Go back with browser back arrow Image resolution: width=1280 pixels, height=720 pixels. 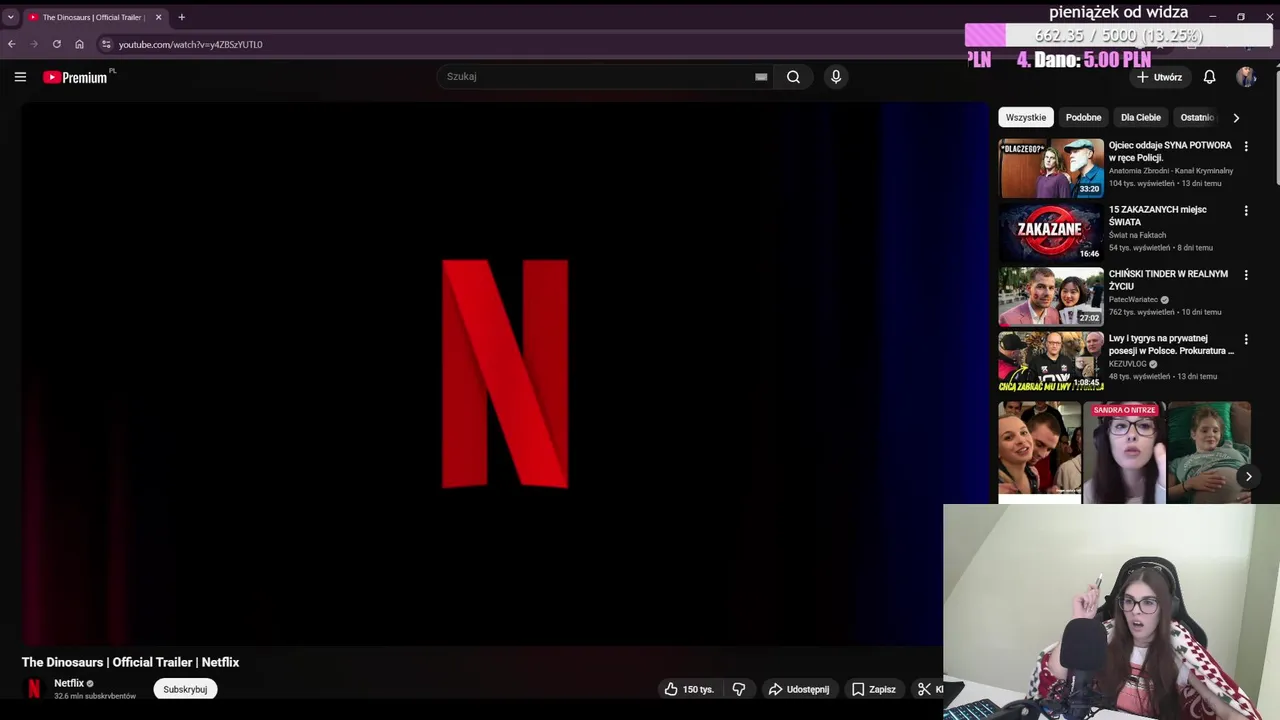[x=12, y=44]
